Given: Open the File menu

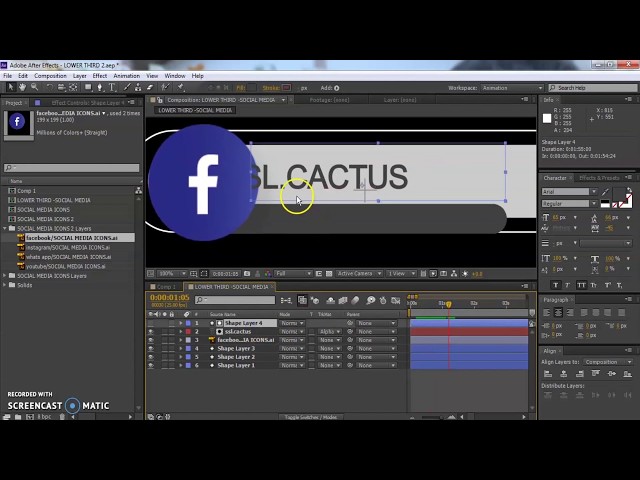Looking at the screenshot, I should (7, 76).
